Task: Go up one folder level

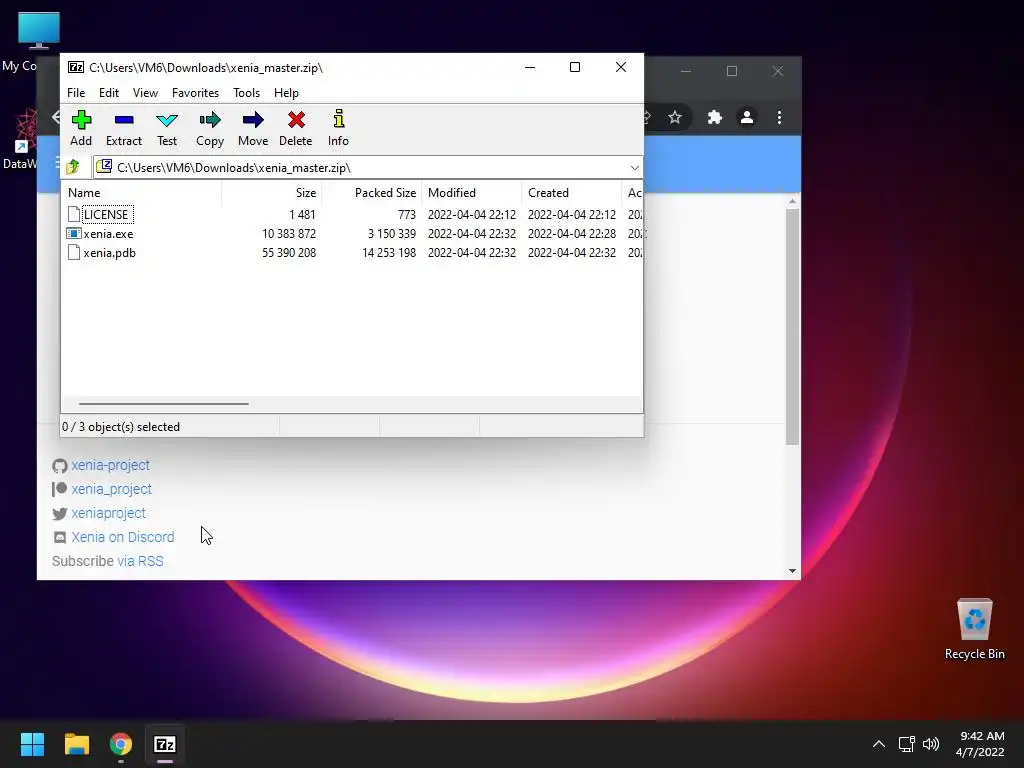Action: 73,167
